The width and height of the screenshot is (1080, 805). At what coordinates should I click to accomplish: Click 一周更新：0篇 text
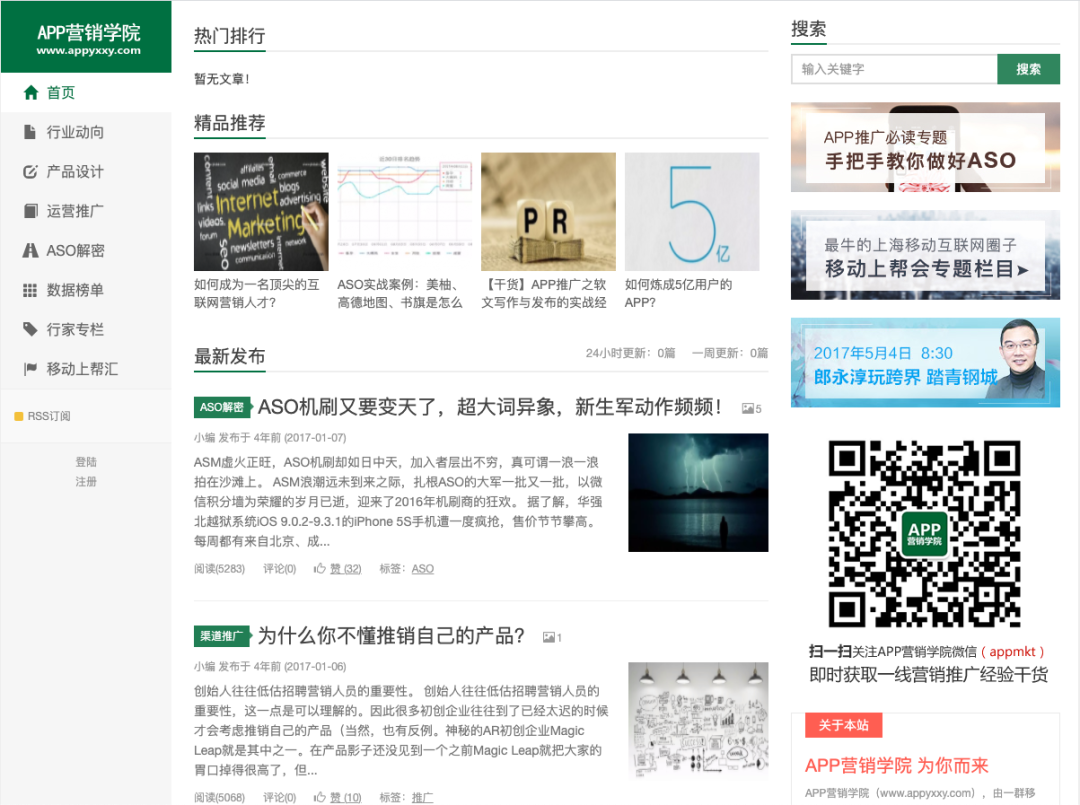coord(730,353)
